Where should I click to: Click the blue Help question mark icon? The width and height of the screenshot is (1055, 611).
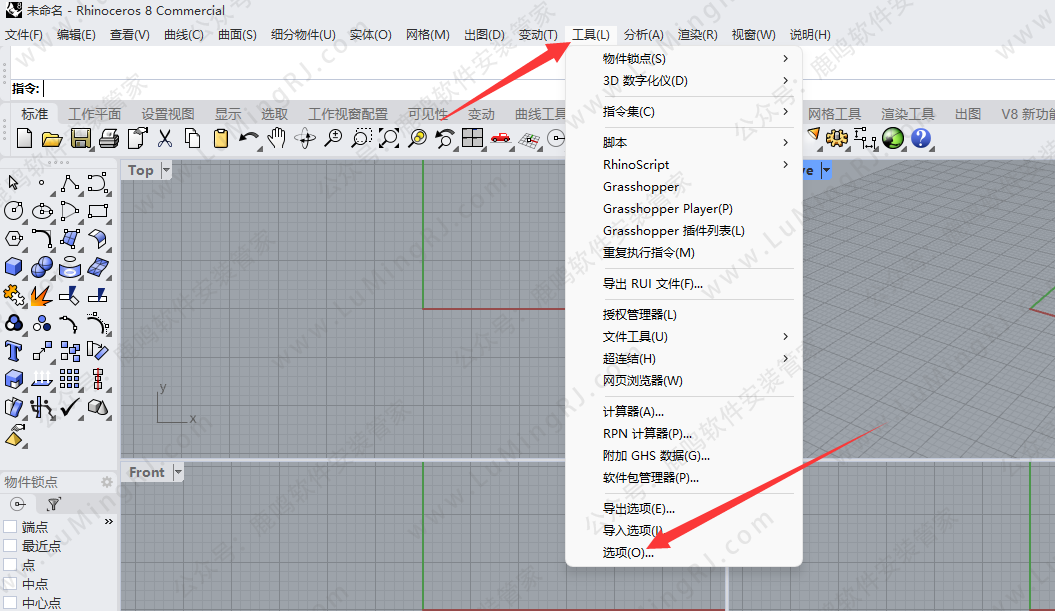(x=921, y=138)
